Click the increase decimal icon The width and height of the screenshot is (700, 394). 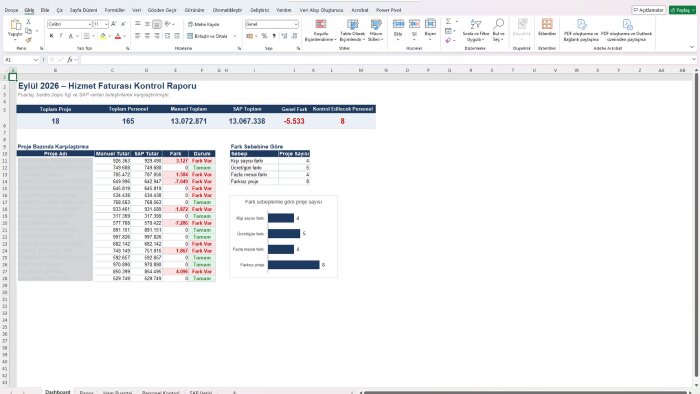[284, 36]
